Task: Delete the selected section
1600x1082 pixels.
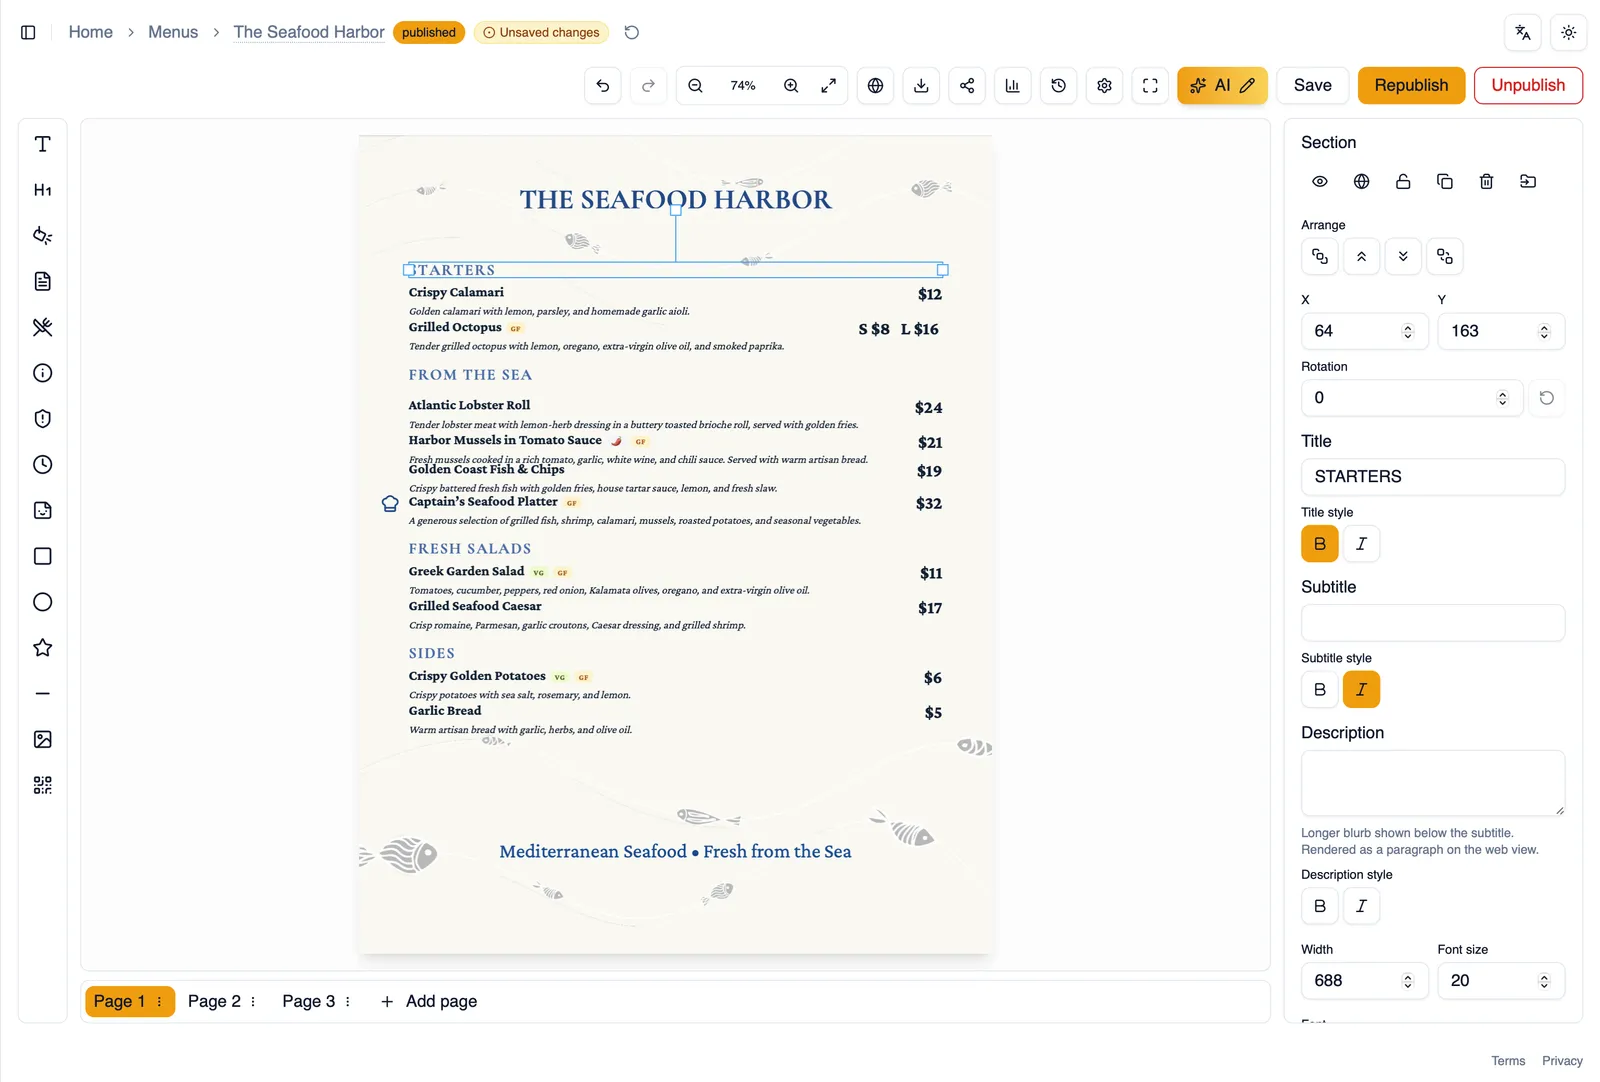Action: 1486,181
